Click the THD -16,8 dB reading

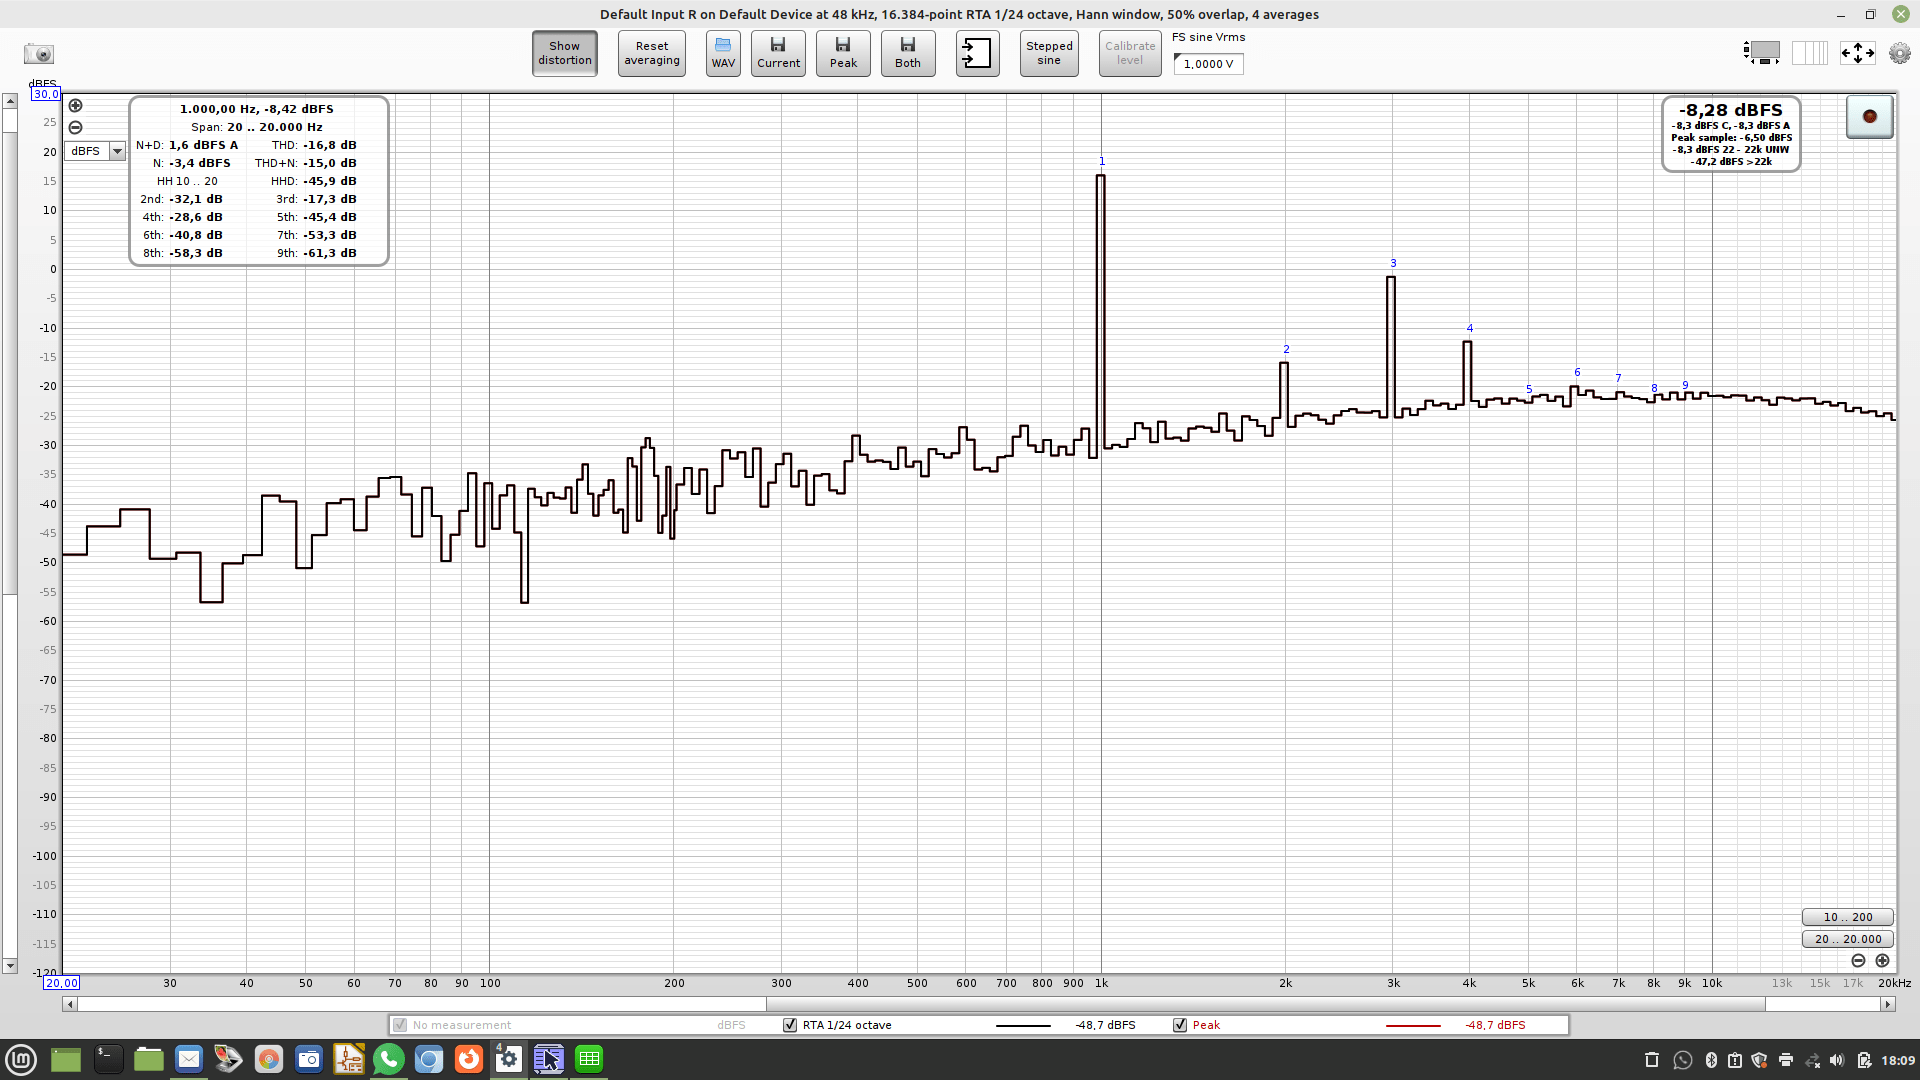314,145
